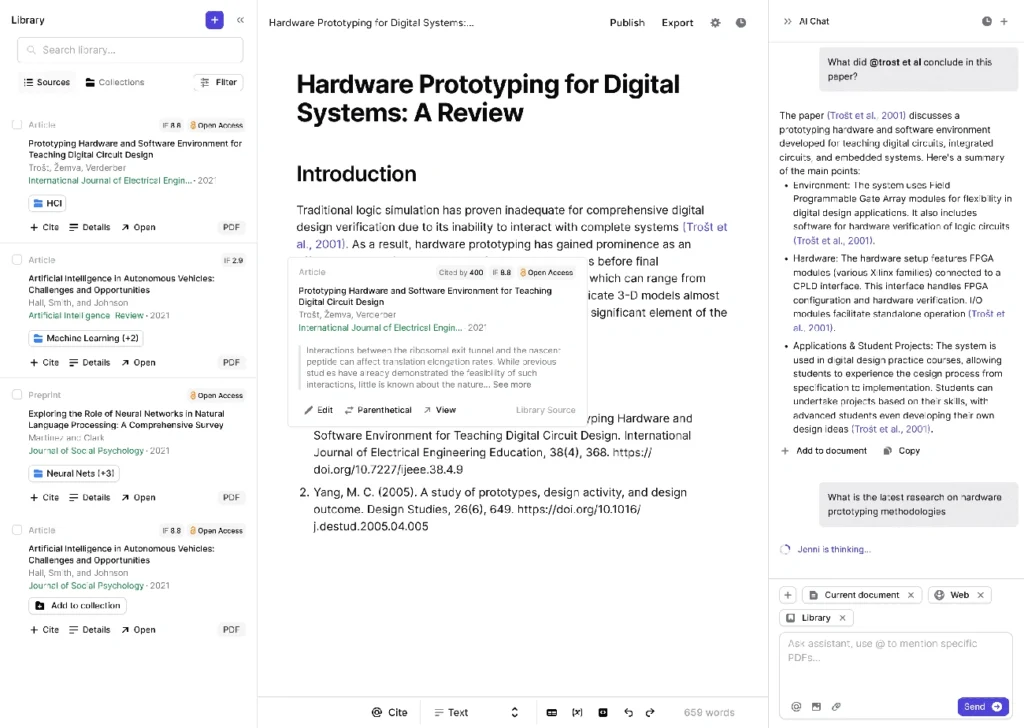Viewport: 1024px width, 728px height.
Task: Click the Publish button
Action: [x=627, y=23]
